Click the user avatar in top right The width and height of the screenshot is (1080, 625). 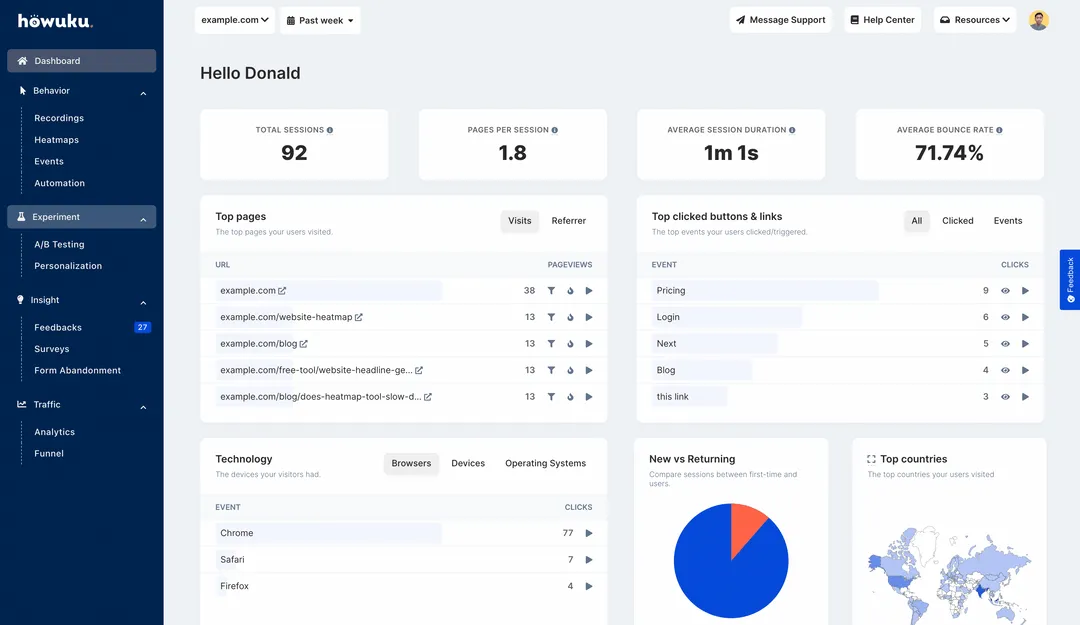pos(1039,20)
